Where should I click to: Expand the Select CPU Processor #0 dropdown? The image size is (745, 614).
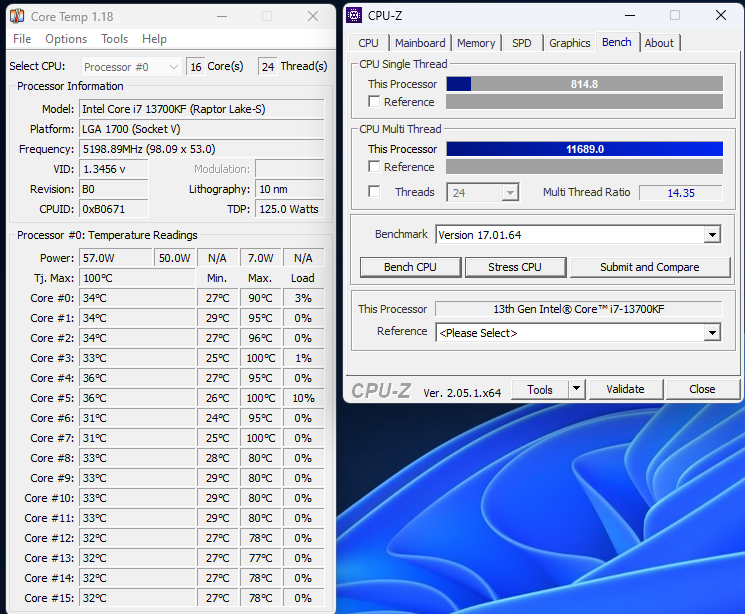pyautogui.click(x=132, y=67)
